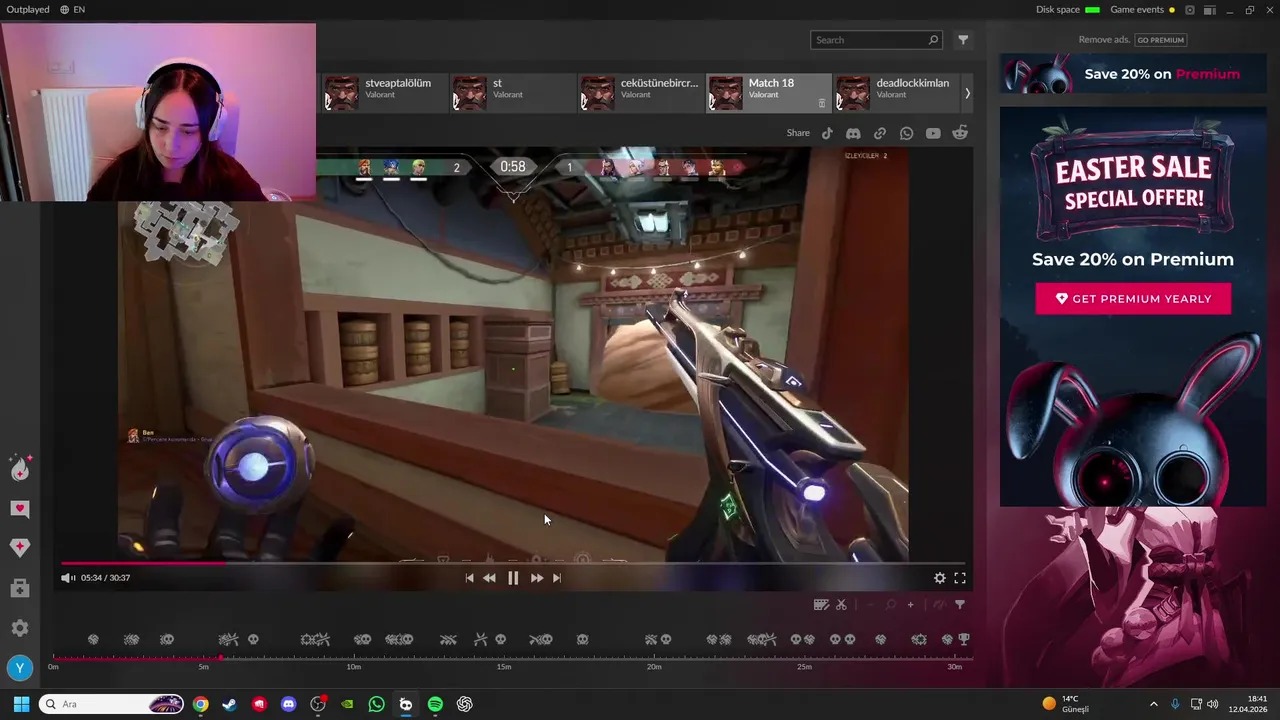The image size is (1280, 720).
Task: Jump to 15m on timeline ruler
Action: tap(504, 667)
